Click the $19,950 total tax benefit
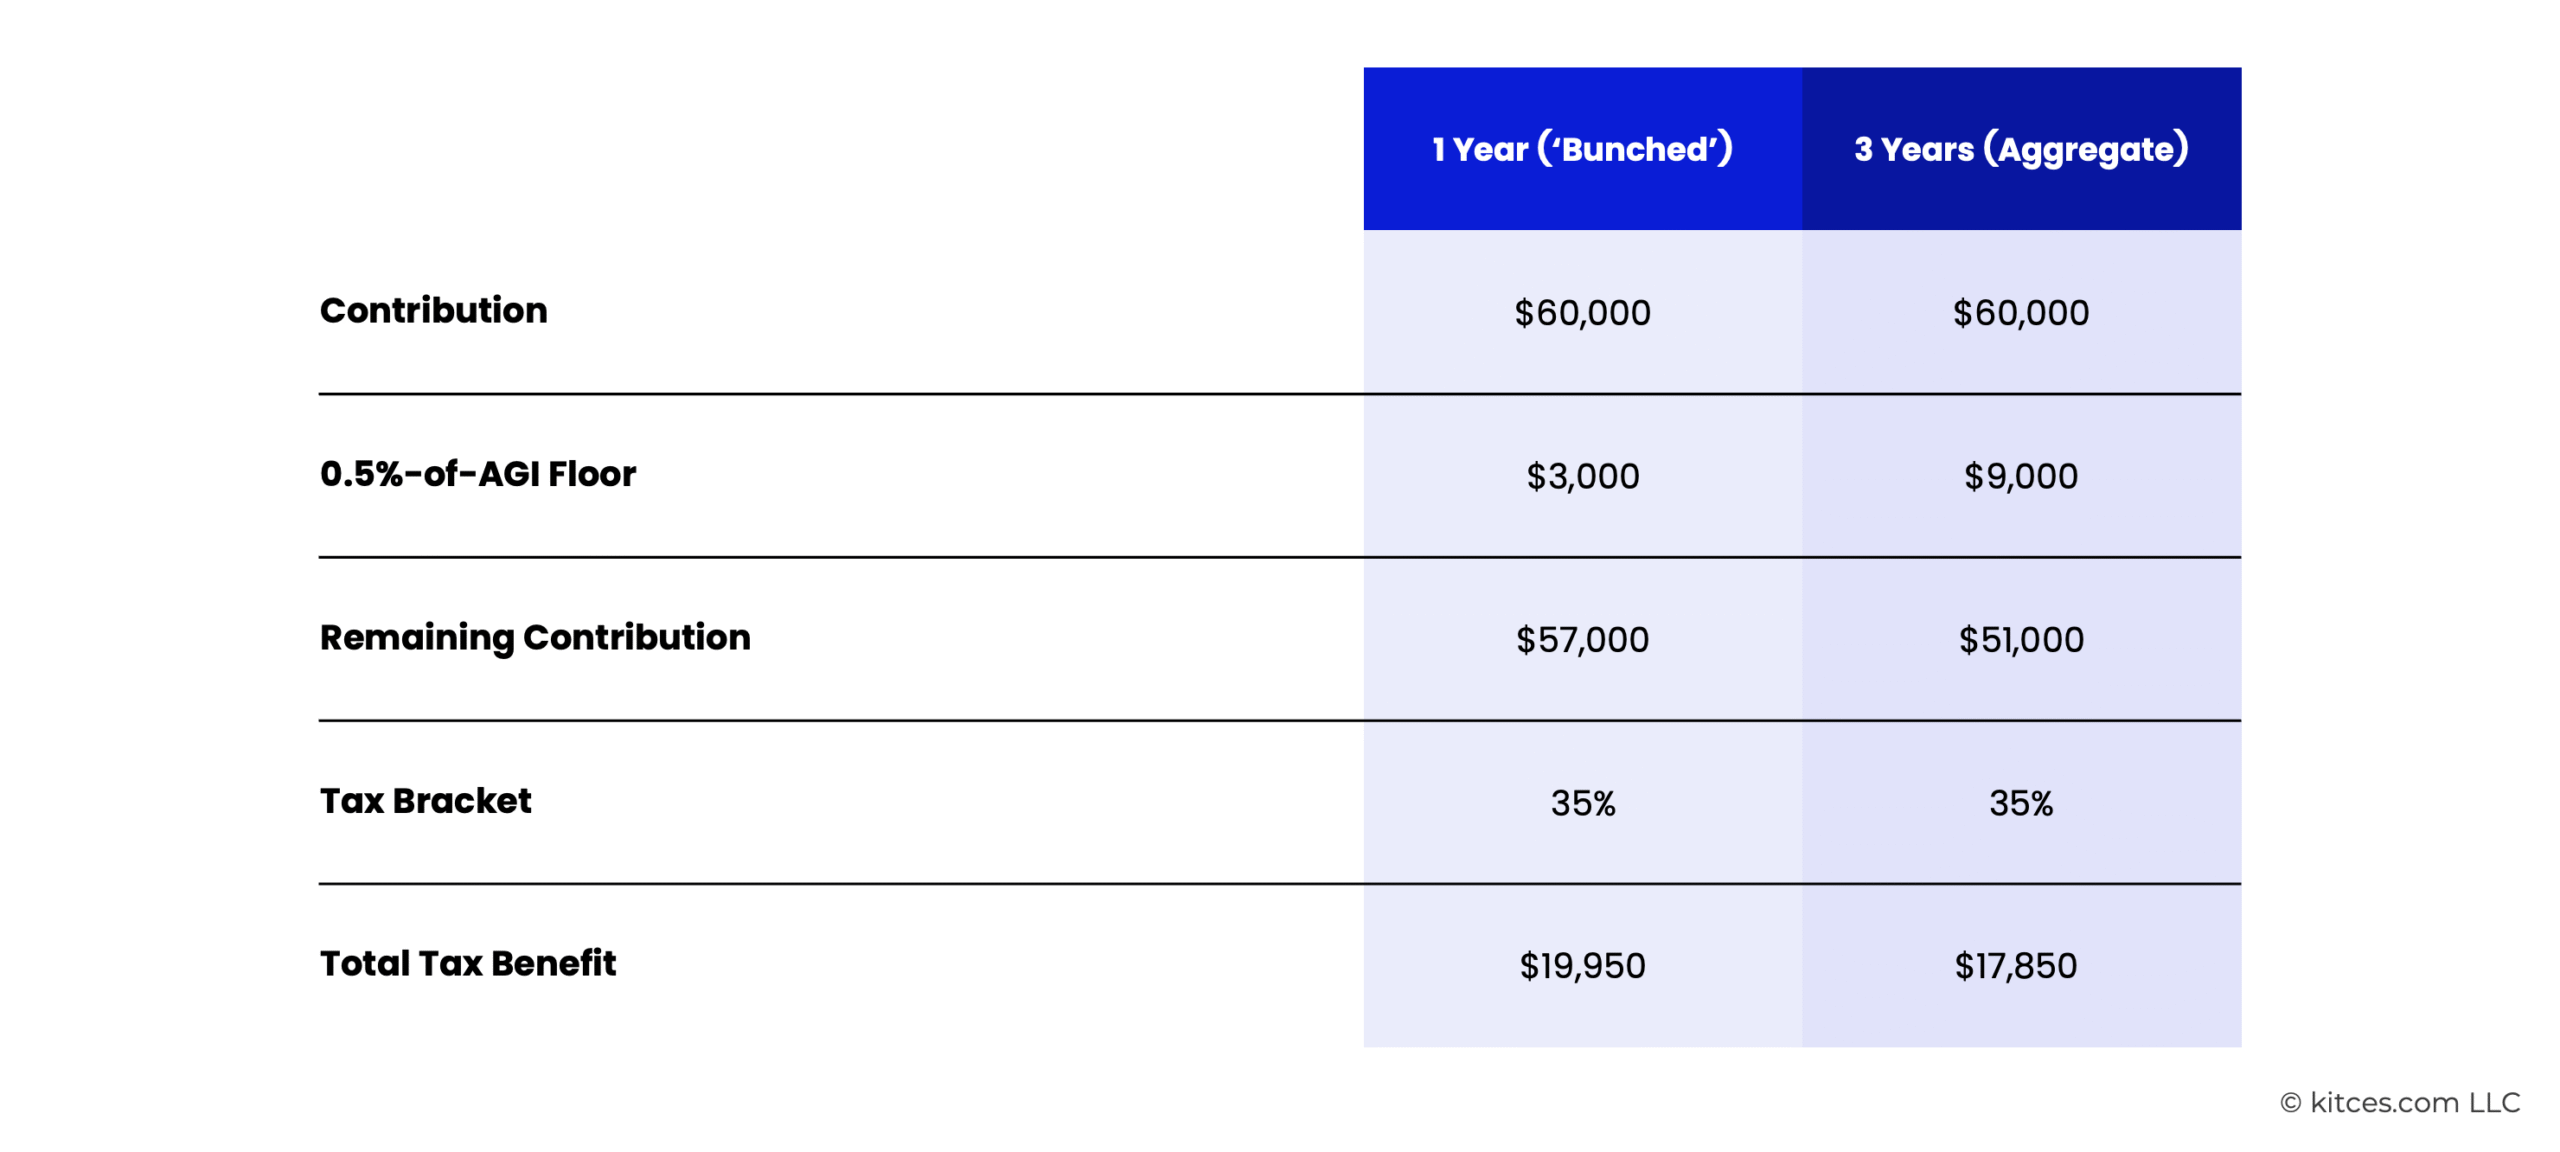2560x1152 pixels. pyautogui.click(x=1582, y=966)
